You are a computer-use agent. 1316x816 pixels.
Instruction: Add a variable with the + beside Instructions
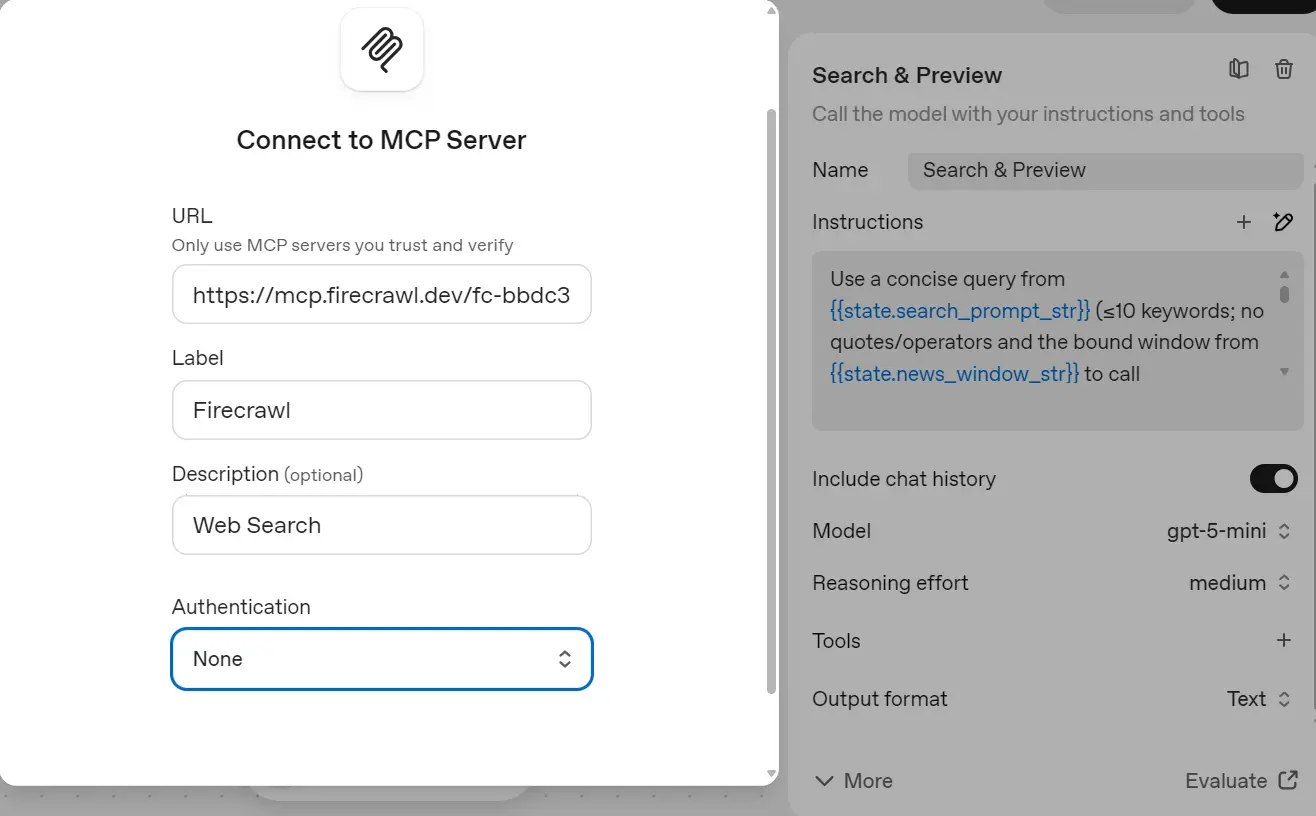tap(1244, 222)
